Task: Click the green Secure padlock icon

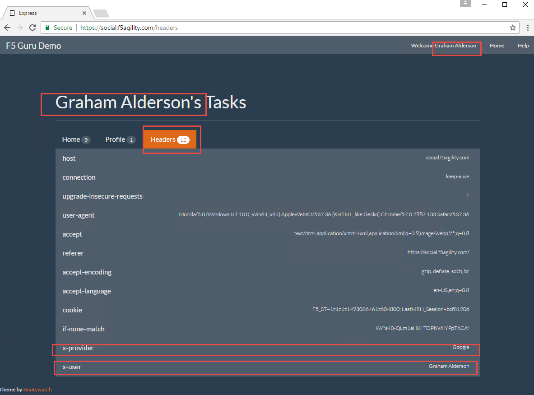Action: tap(48, 28)
